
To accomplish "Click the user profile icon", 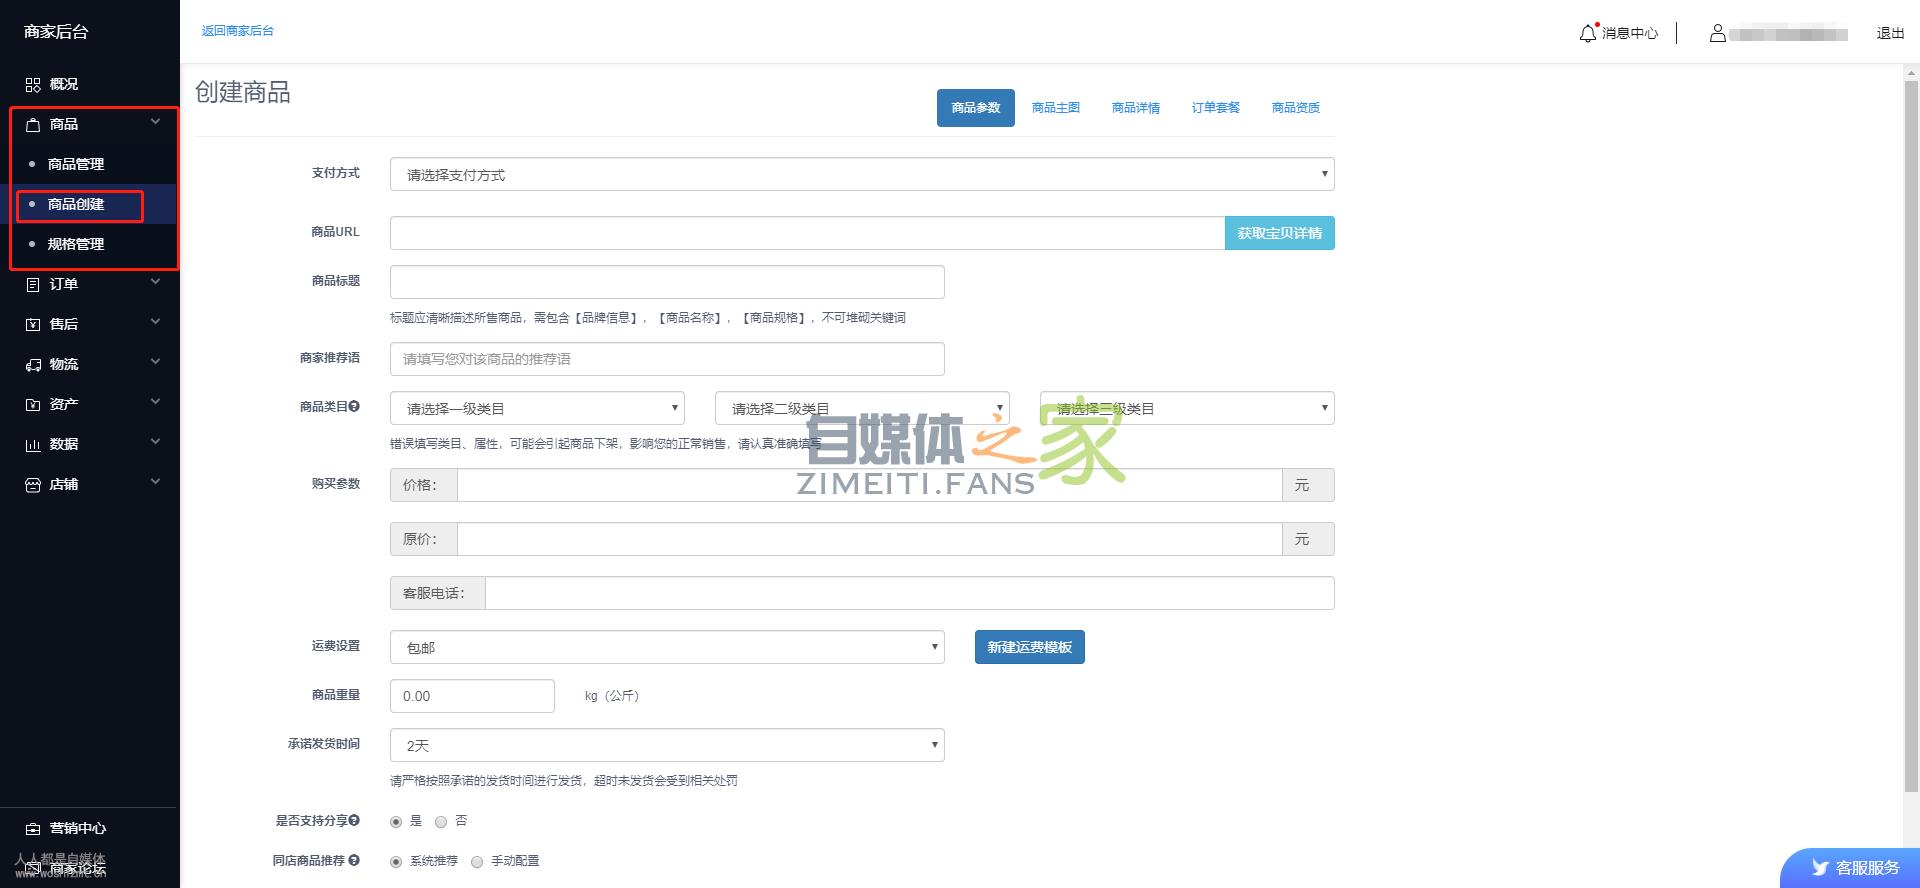I will [1717, 33].
